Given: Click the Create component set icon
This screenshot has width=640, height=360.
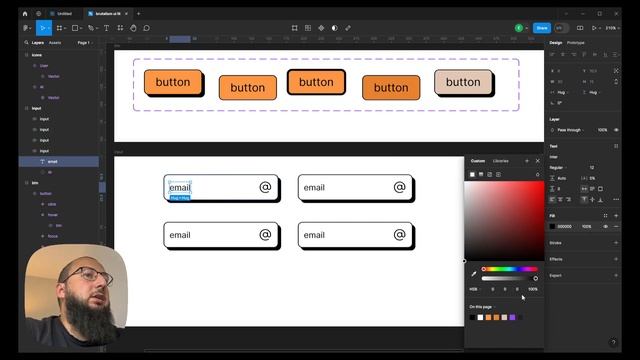Looking at the screenshot, I should pyautogui.click(x=308, y=28).
